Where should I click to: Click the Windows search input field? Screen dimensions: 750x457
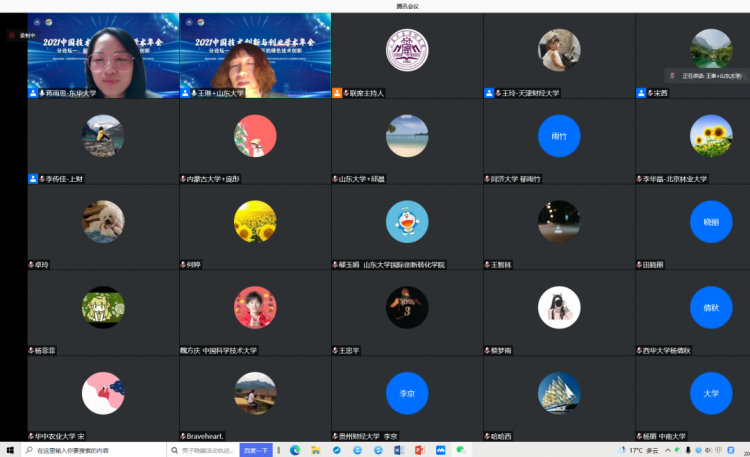point(93,450)
